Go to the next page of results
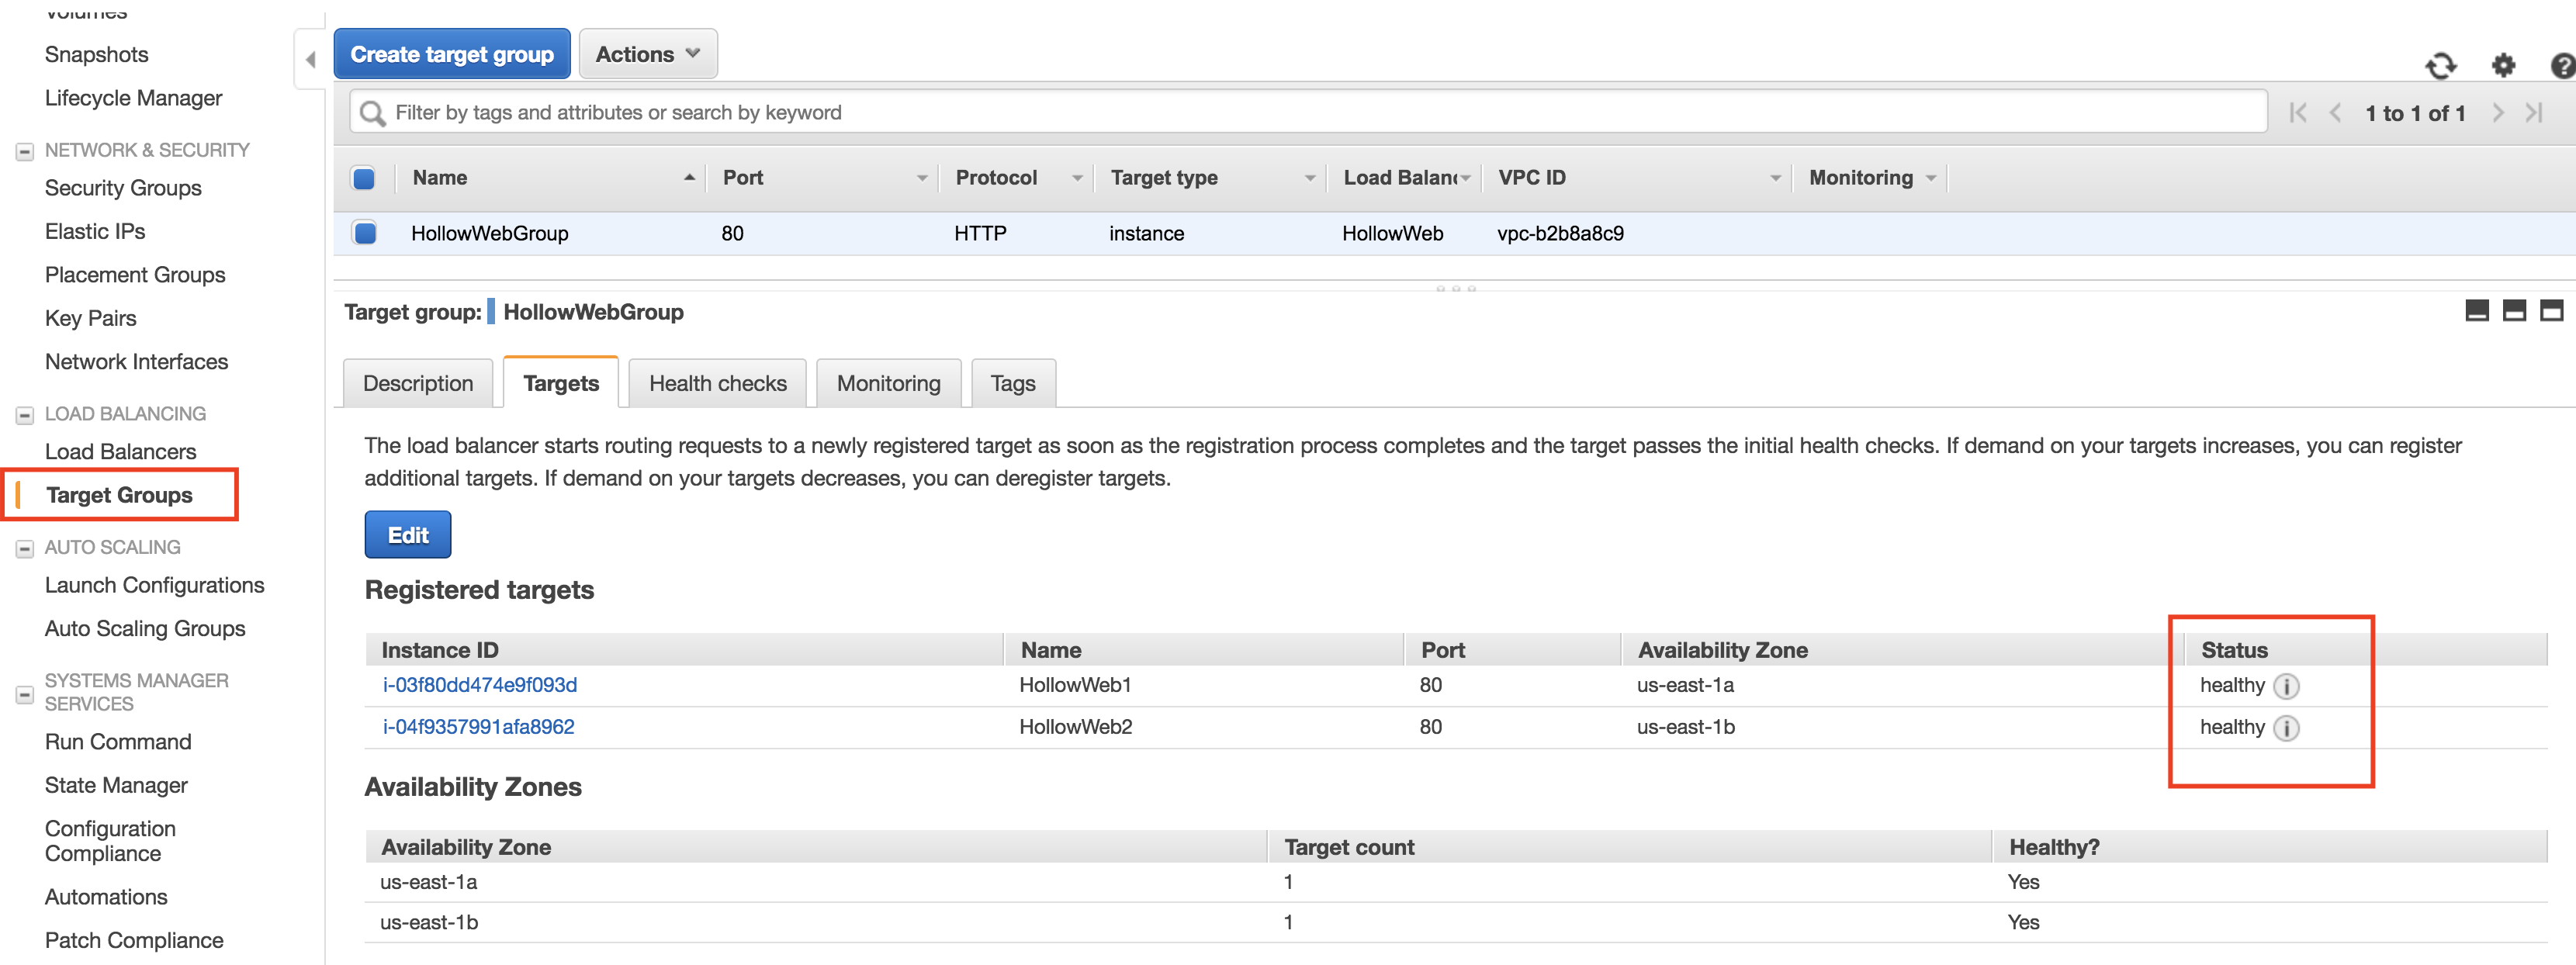Viewport: 2576px width, 965px height. 2498,113
